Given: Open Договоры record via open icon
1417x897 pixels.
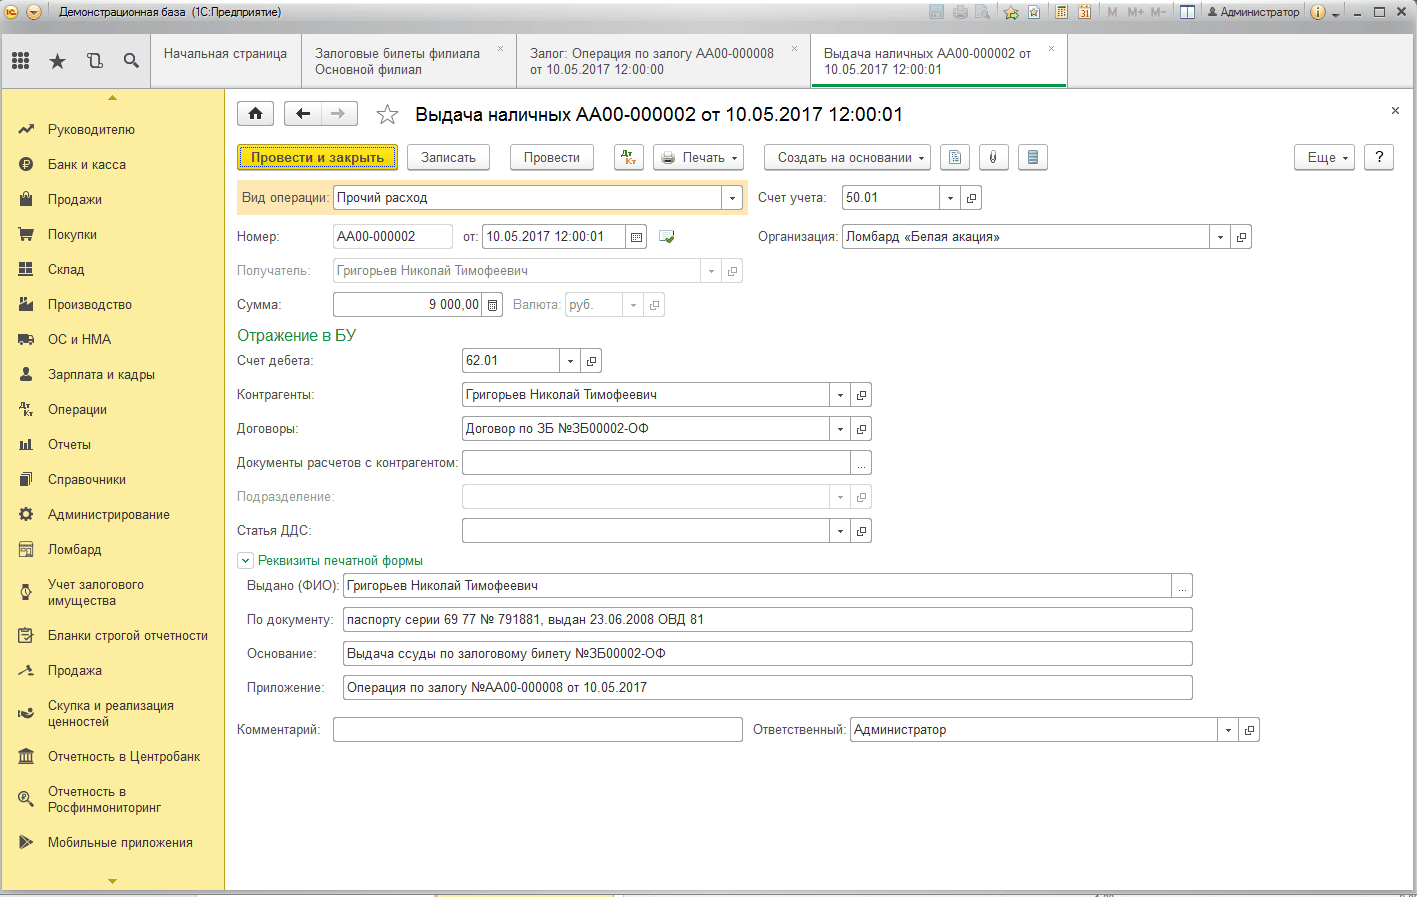Looking at the screenshot, I should (x=861, y=429).
